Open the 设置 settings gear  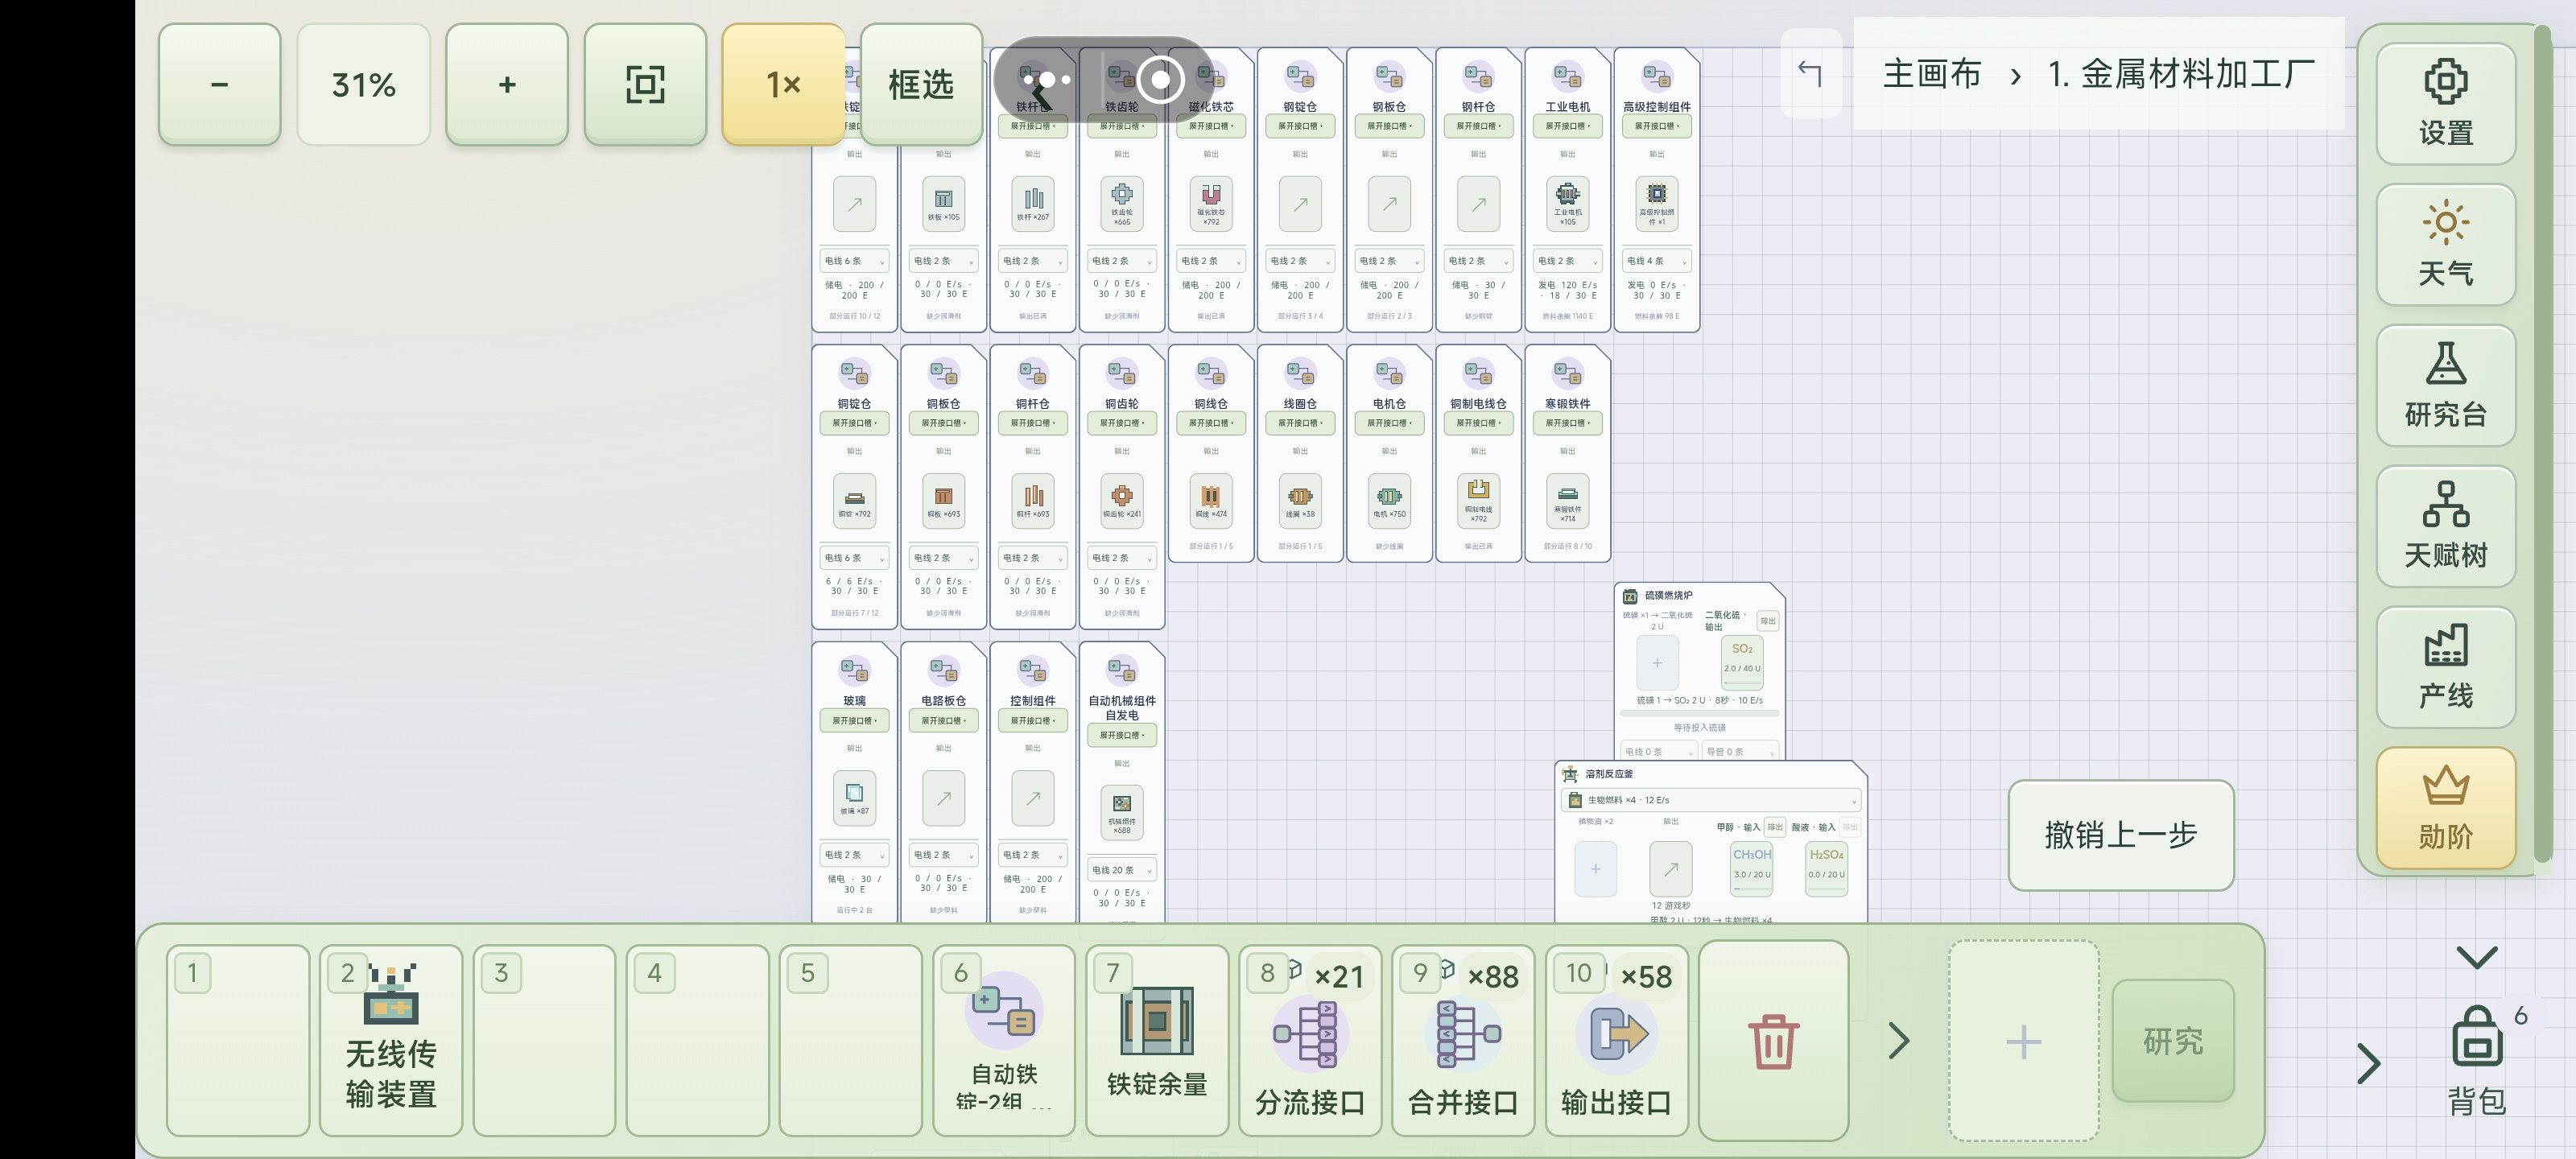(x=2445, y=104)
